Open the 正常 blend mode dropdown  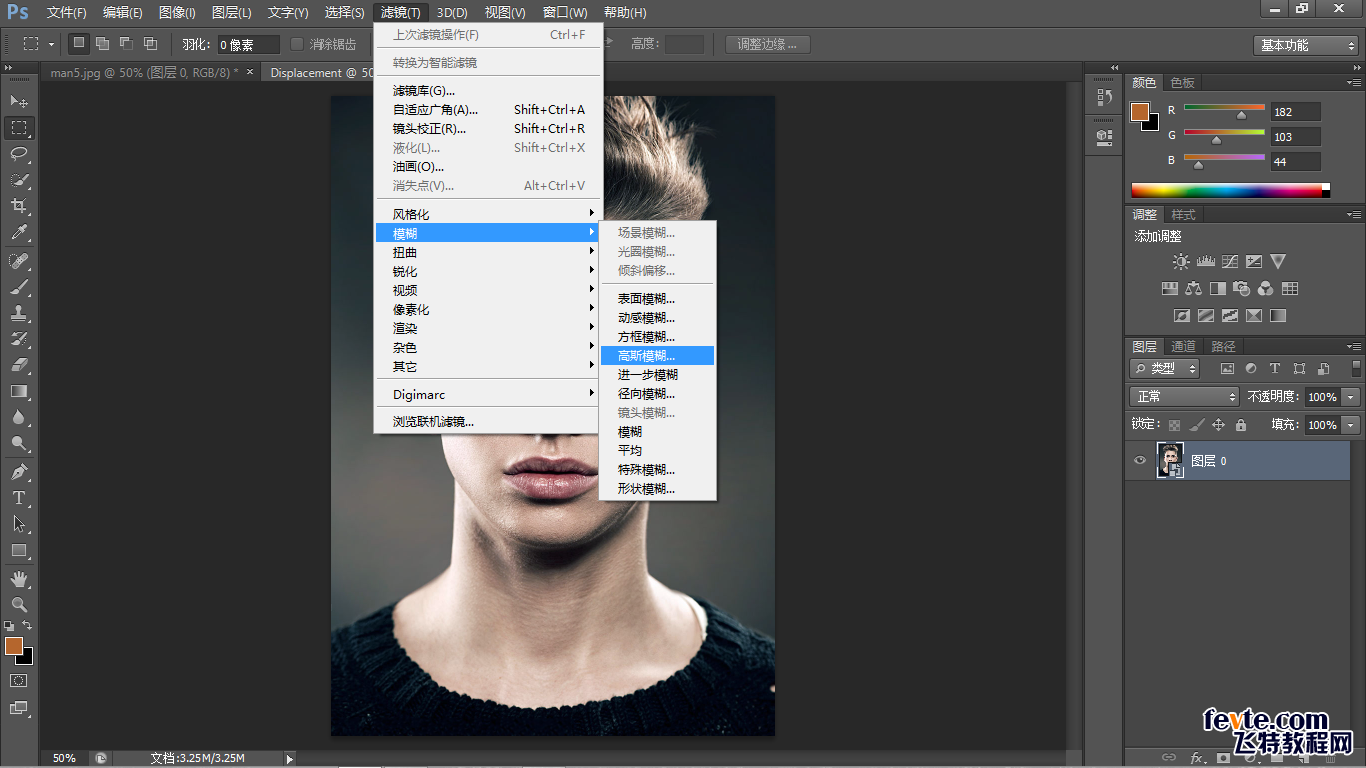[1184, 397]
